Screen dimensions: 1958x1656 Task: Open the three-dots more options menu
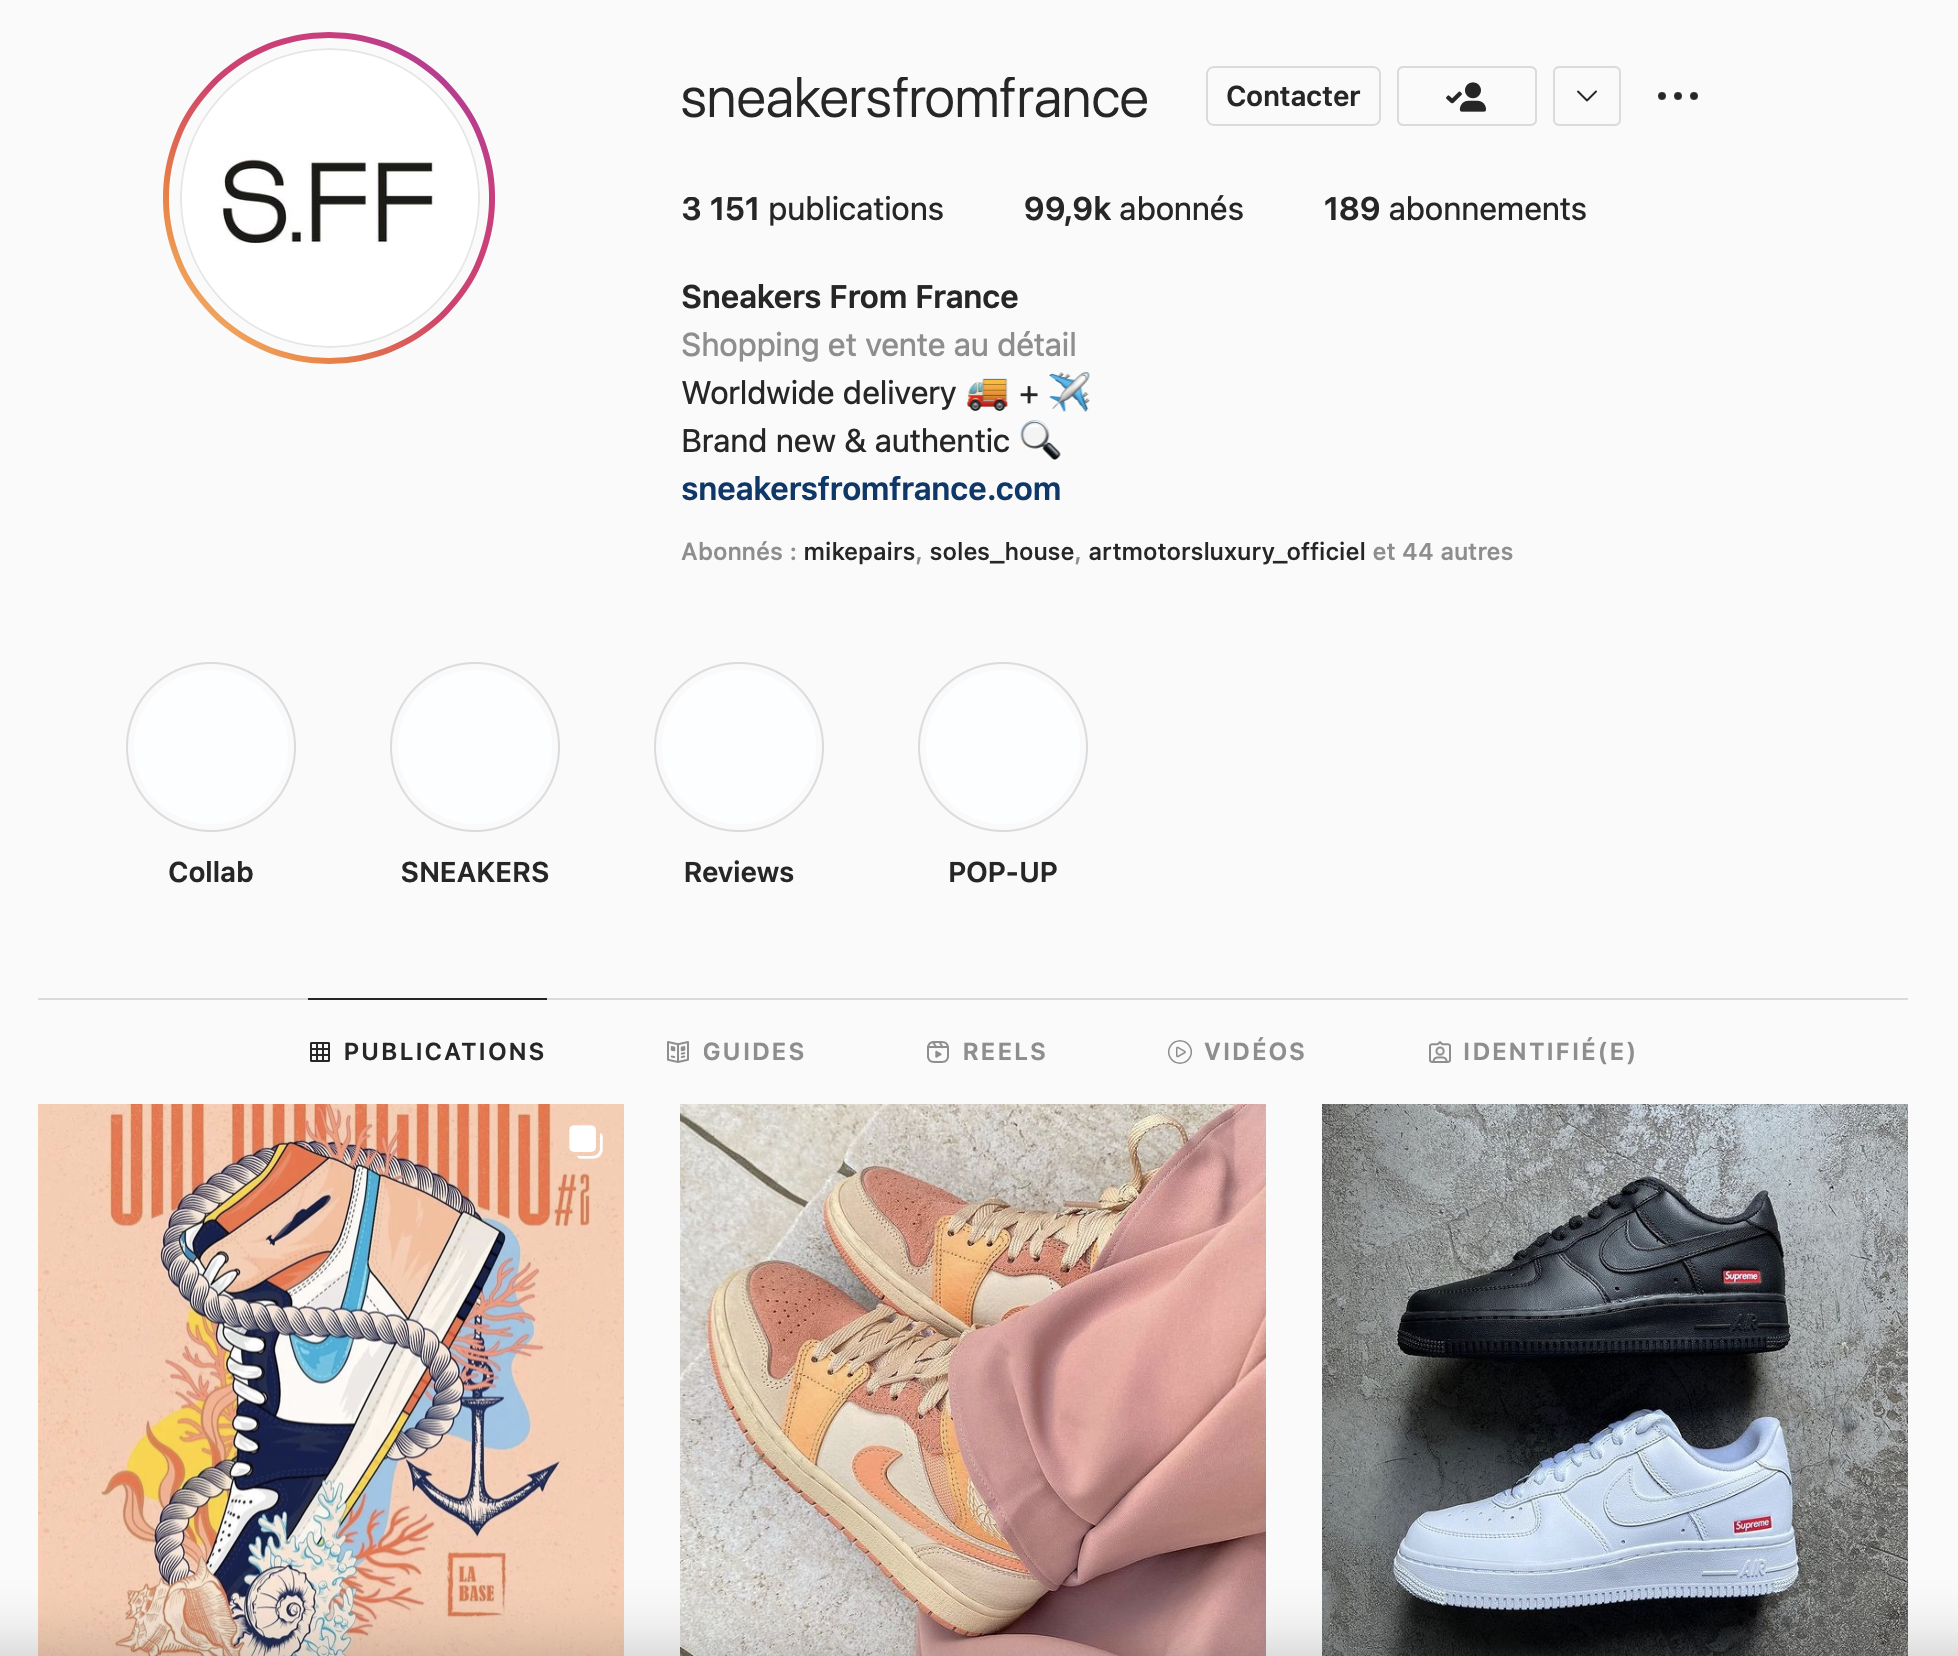point(1677,96)
